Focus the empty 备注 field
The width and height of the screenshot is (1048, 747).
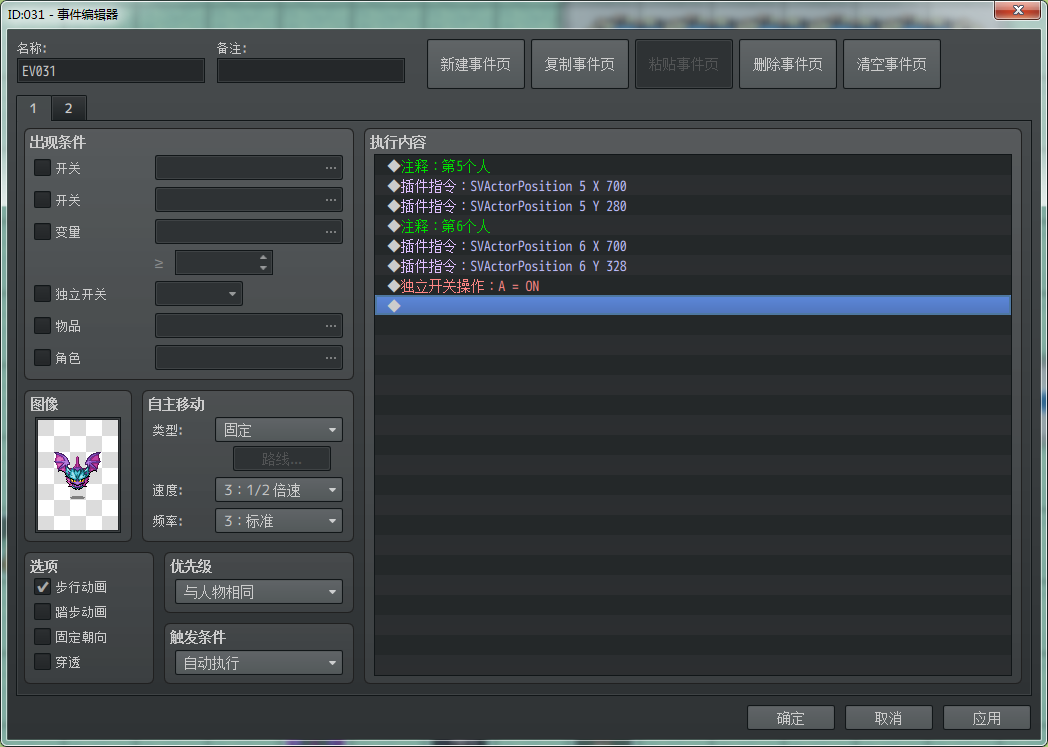tap(311, 71)
